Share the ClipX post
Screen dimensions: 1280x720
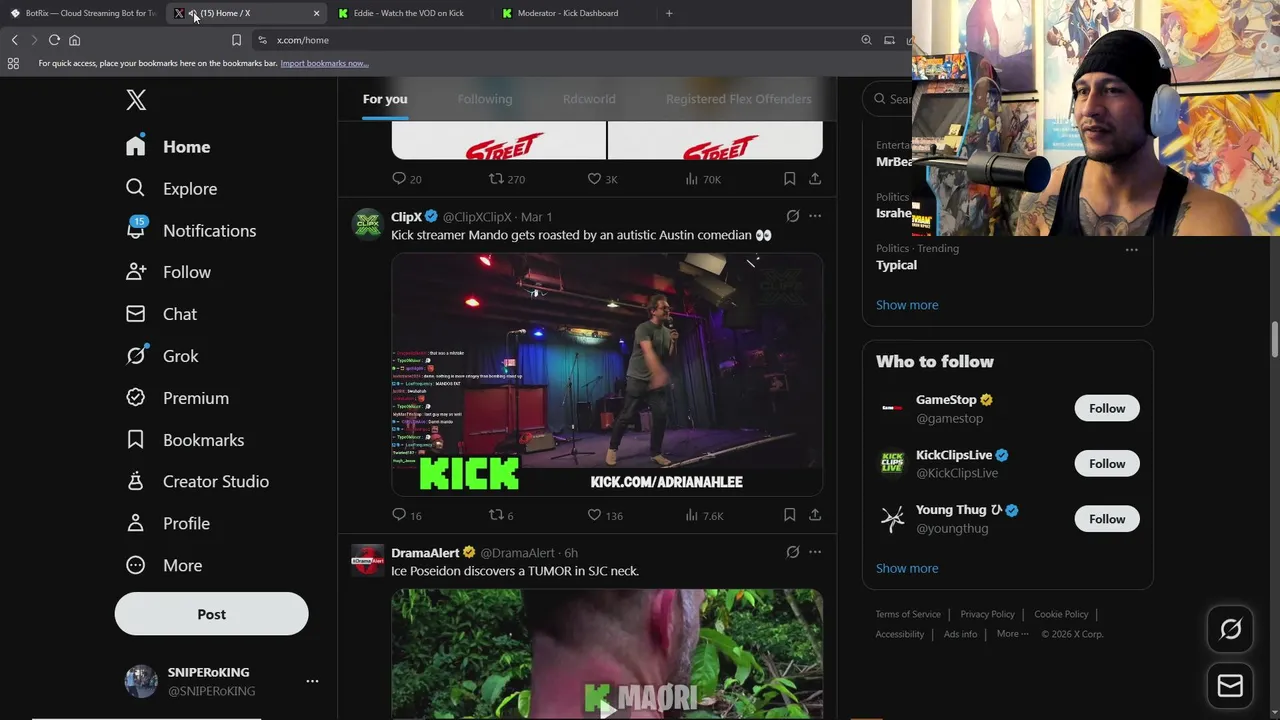pyautogui.click(x=815, y=515)
